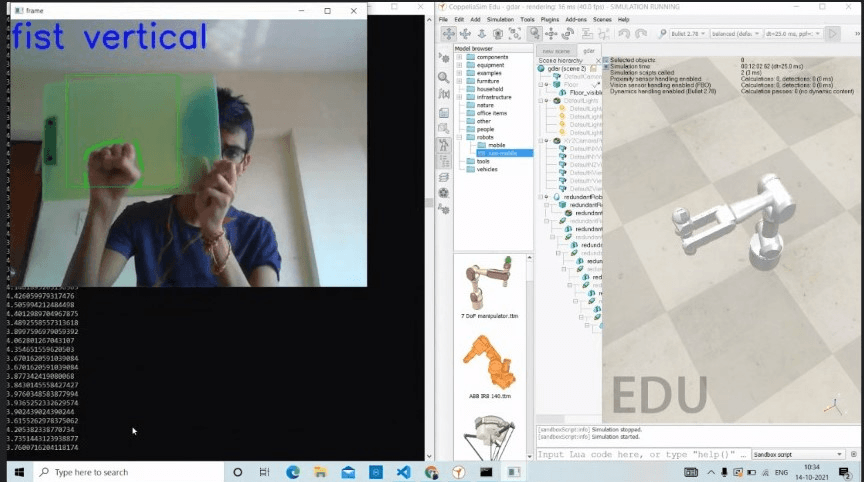The width and height of the screenshot is (864, 482).
Task: Click the Lua code input field
Action: [642, 454]
